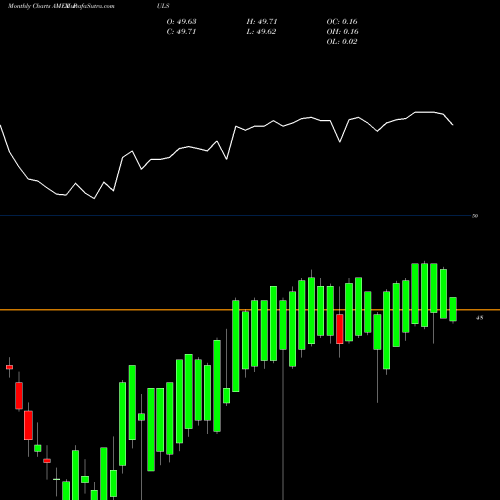
Task: Click the low value "L: 49.62"
Action: click(262, 32)
